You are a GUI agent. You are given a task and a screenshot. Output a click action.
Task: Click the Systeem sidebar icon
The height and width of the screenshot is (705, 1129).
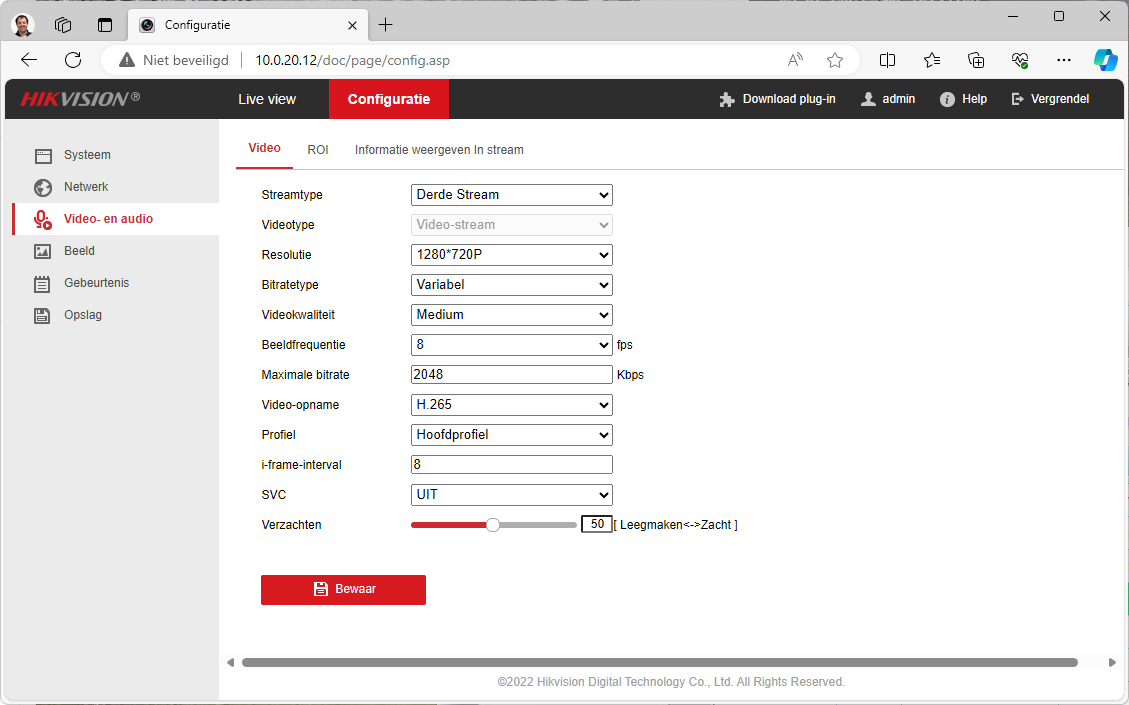tap(43, 156)
